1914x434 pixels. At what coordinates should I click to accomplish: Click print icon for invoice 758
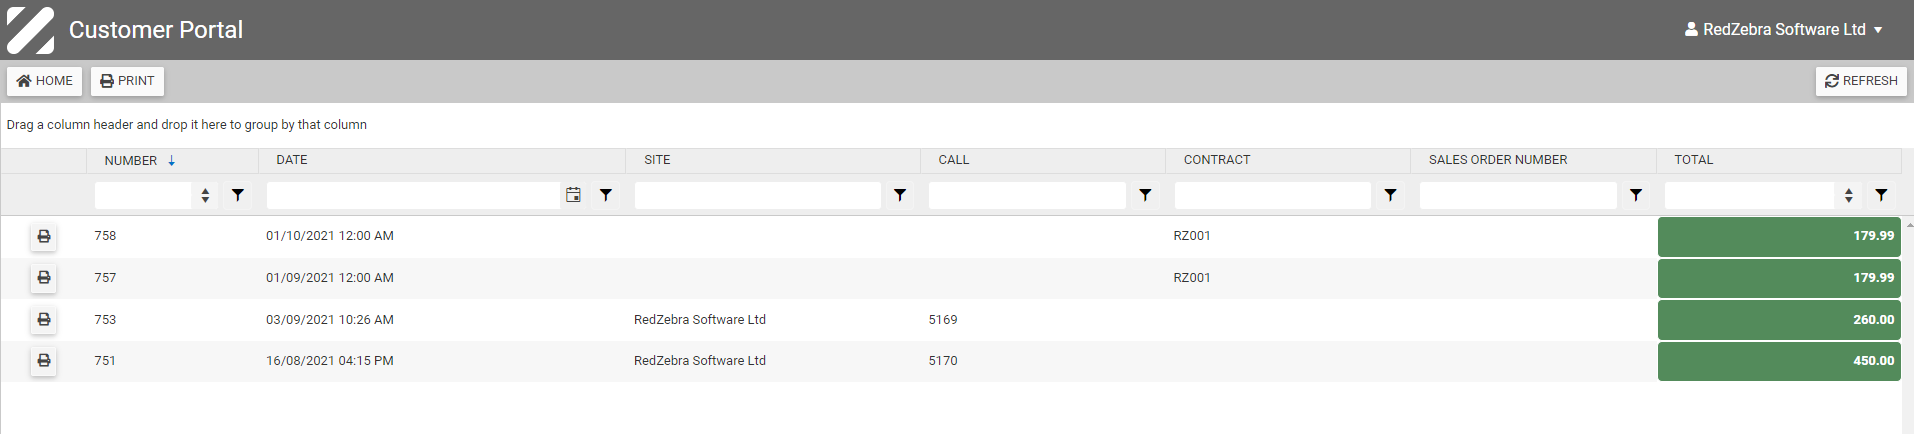(x=43, y=236)
